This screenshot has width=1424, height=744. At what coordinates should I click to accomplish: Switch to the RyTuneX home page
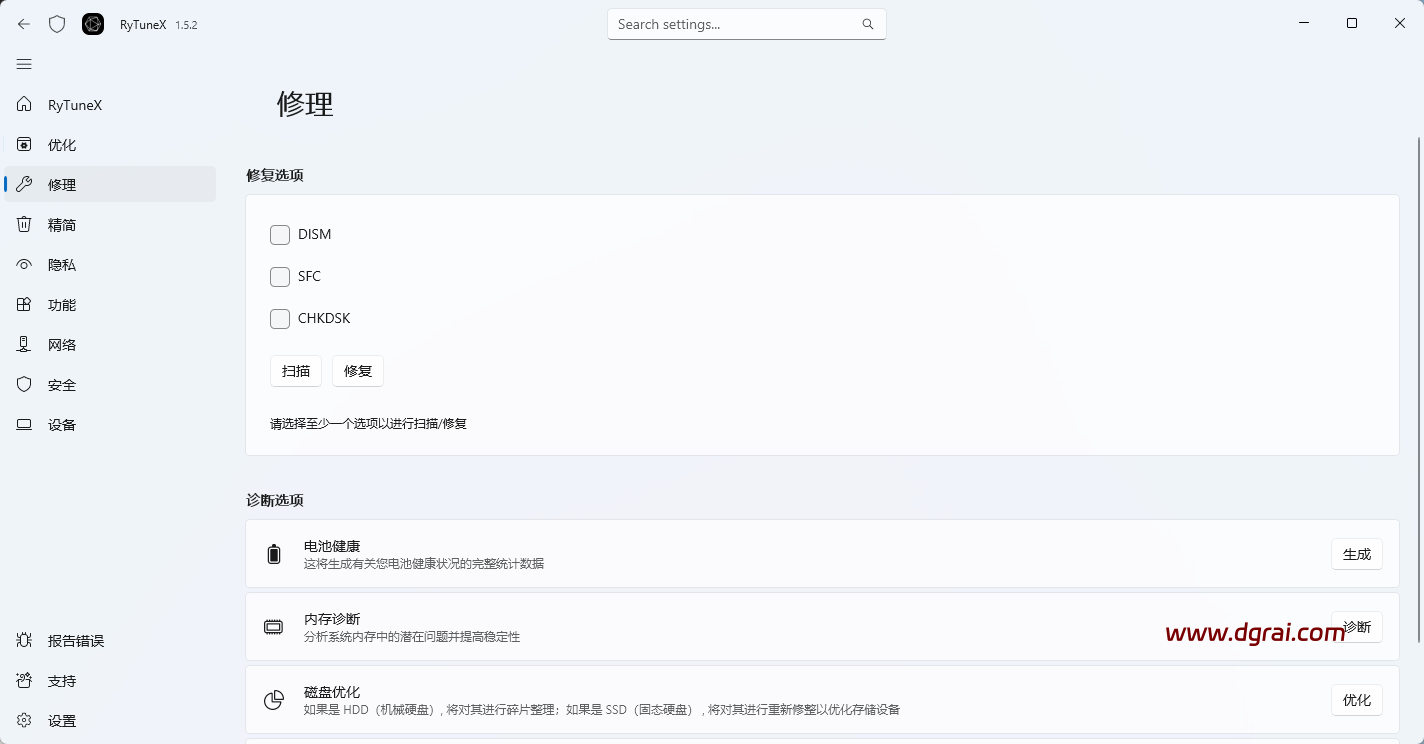24,104
